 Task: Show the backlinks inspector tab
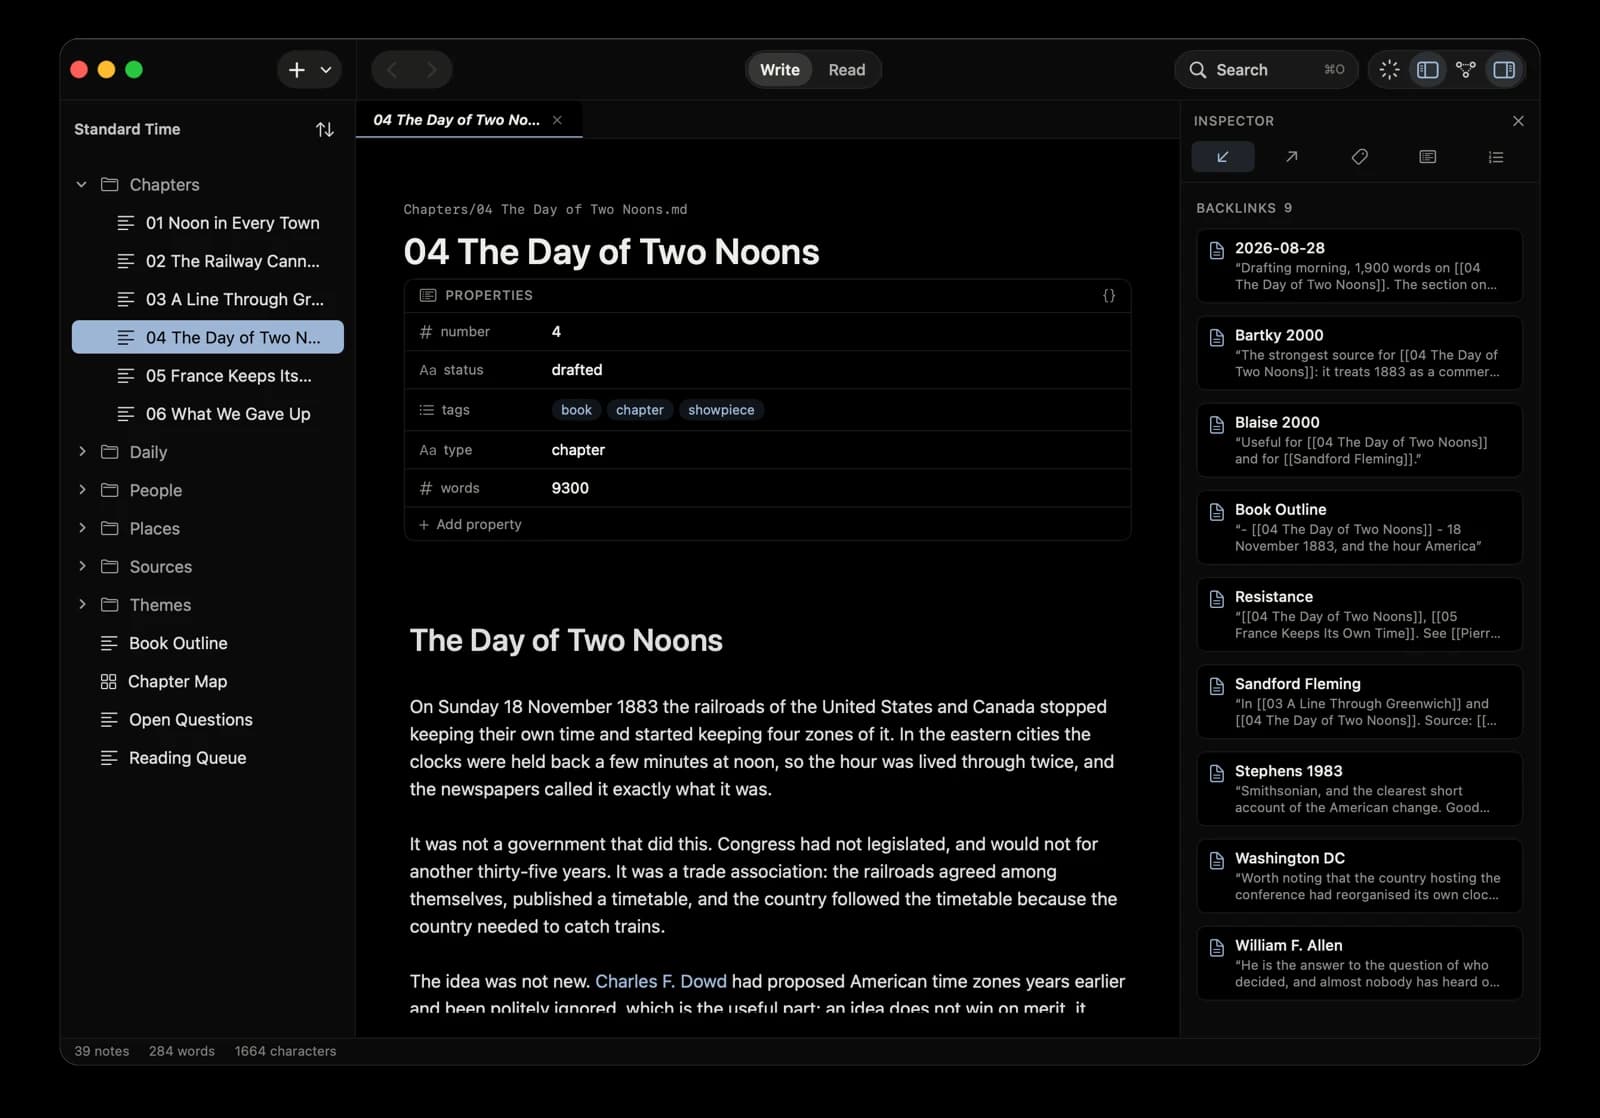1223,157
